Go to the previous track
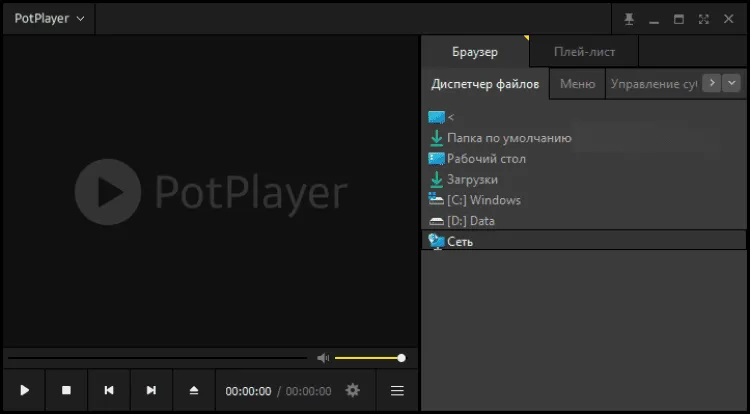Image resolution: width=750 pixels, height=414 pixels. click(x=109, y=391)
